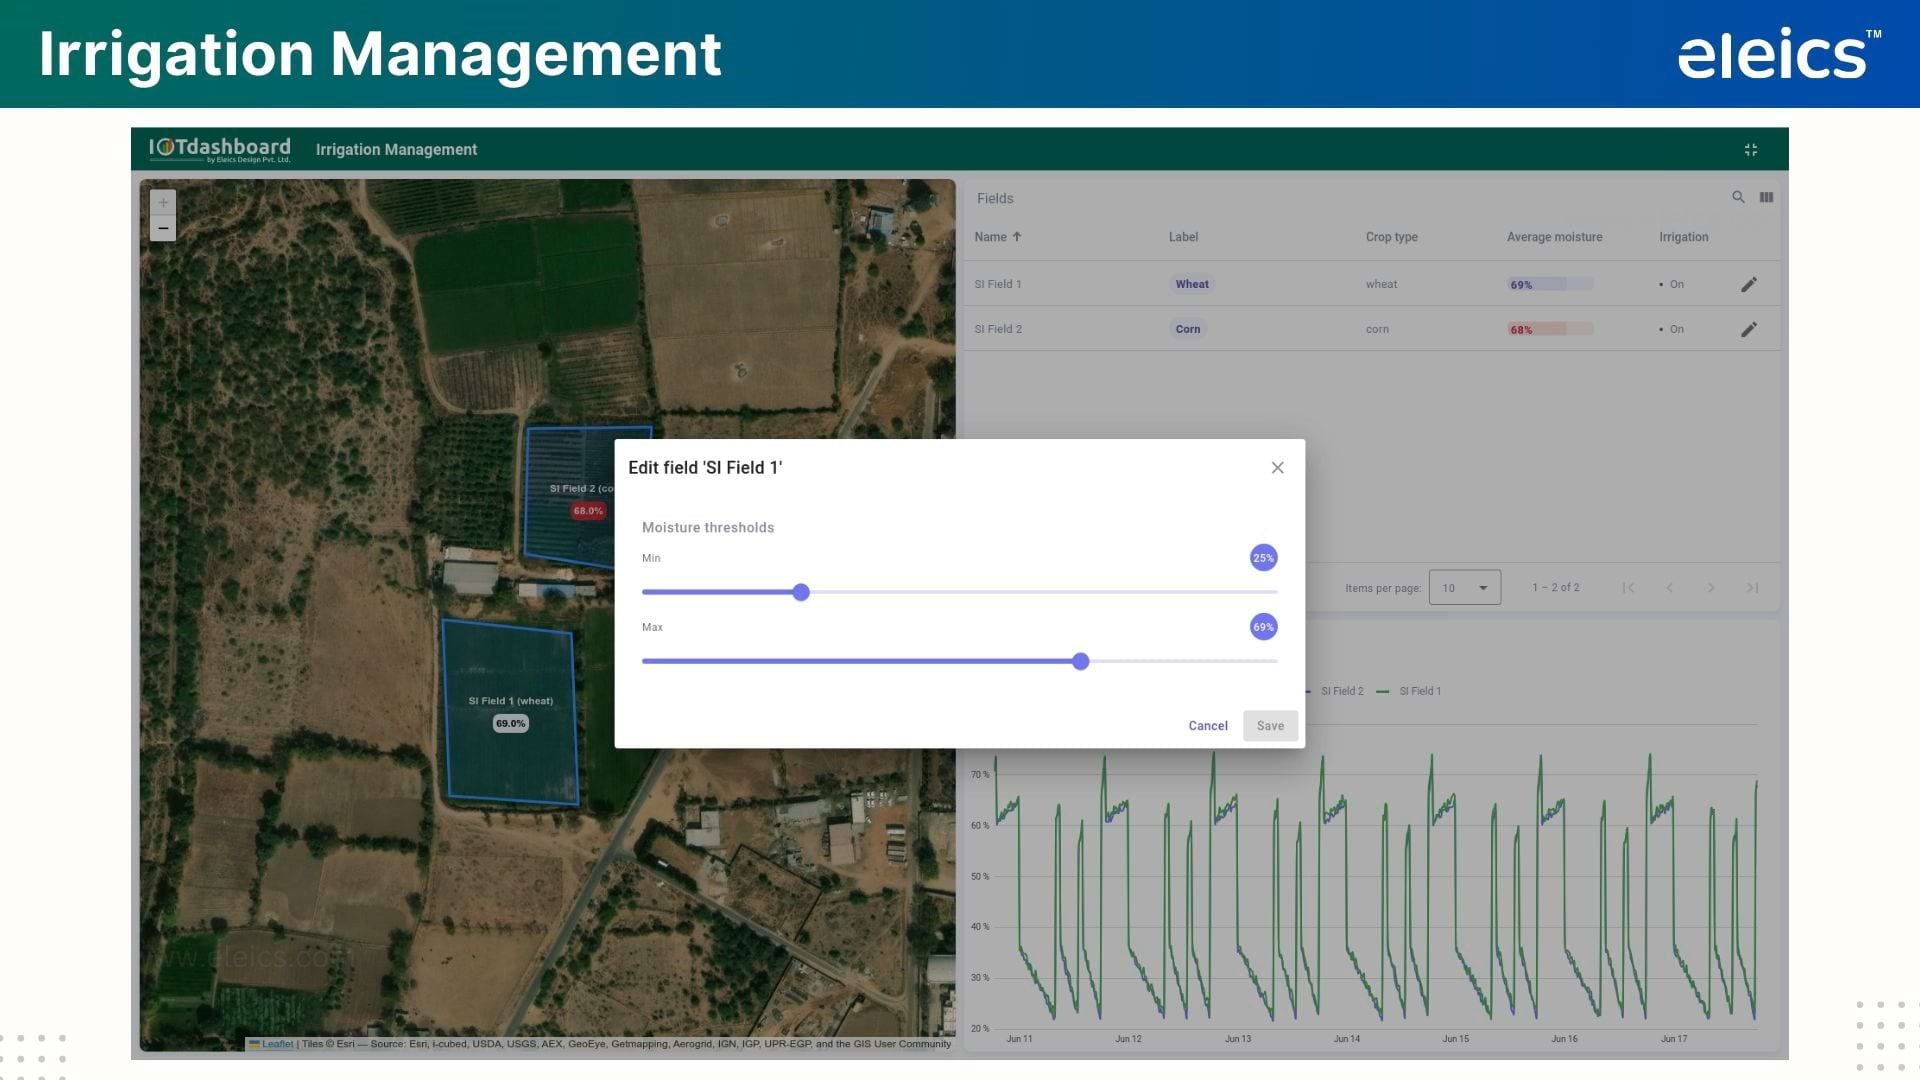Zoom out on the map
The height and width of the screenshot is (1080, 1920).
coord(163,229)
